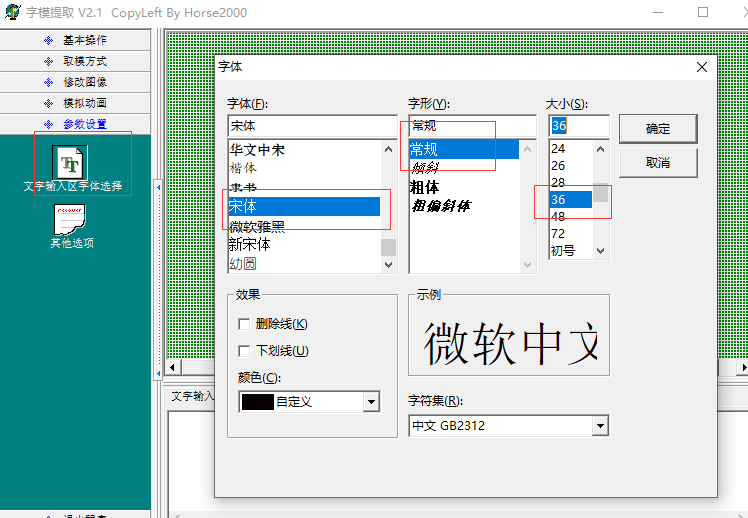This screenshot has width=748, height=518.
Task: Open the 基本操作 panel section
Action: point(75,40)
